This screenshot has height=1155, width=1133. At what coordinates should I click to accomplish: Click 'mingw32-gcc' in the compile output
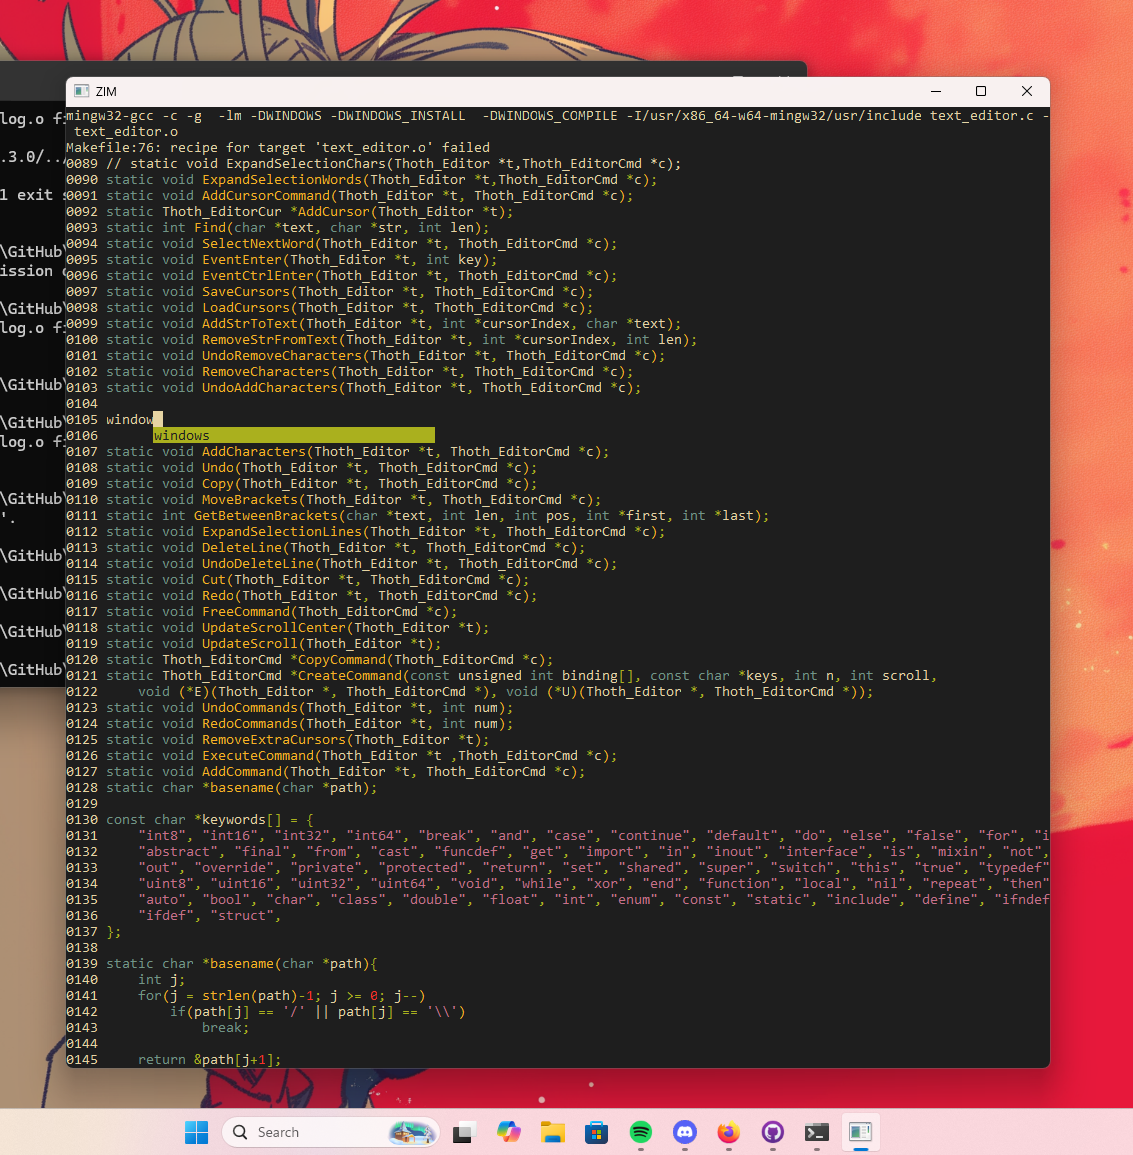[x=110, y=116]
